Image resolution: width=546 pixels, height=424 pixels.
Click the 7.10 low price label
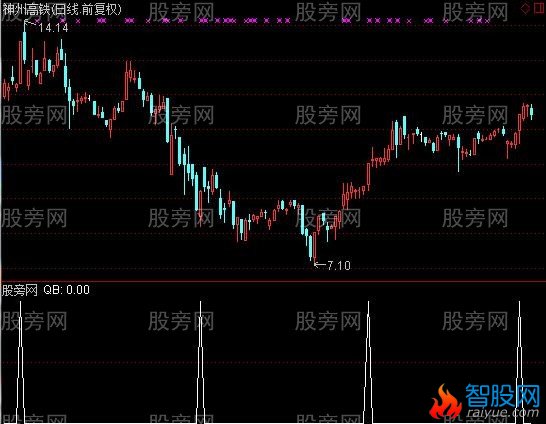coord(339,266)
